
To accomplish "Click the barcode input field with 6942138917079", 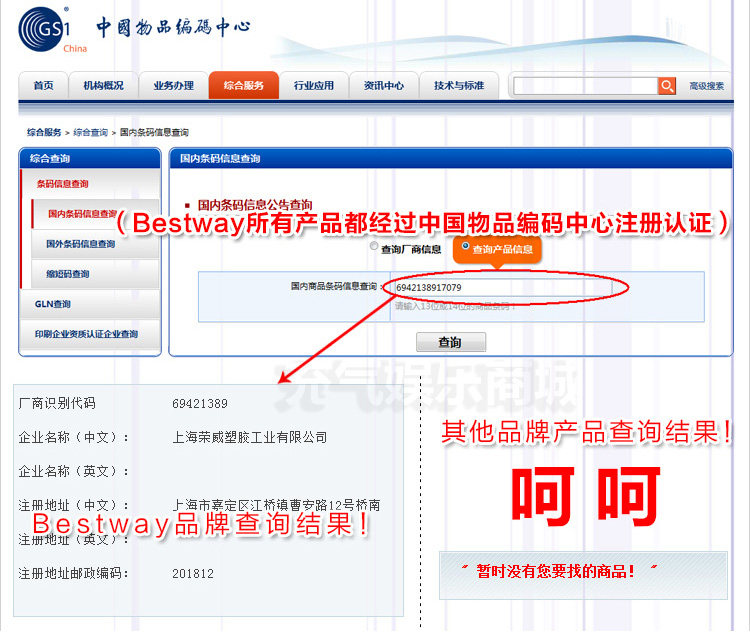I will (504, 287).
